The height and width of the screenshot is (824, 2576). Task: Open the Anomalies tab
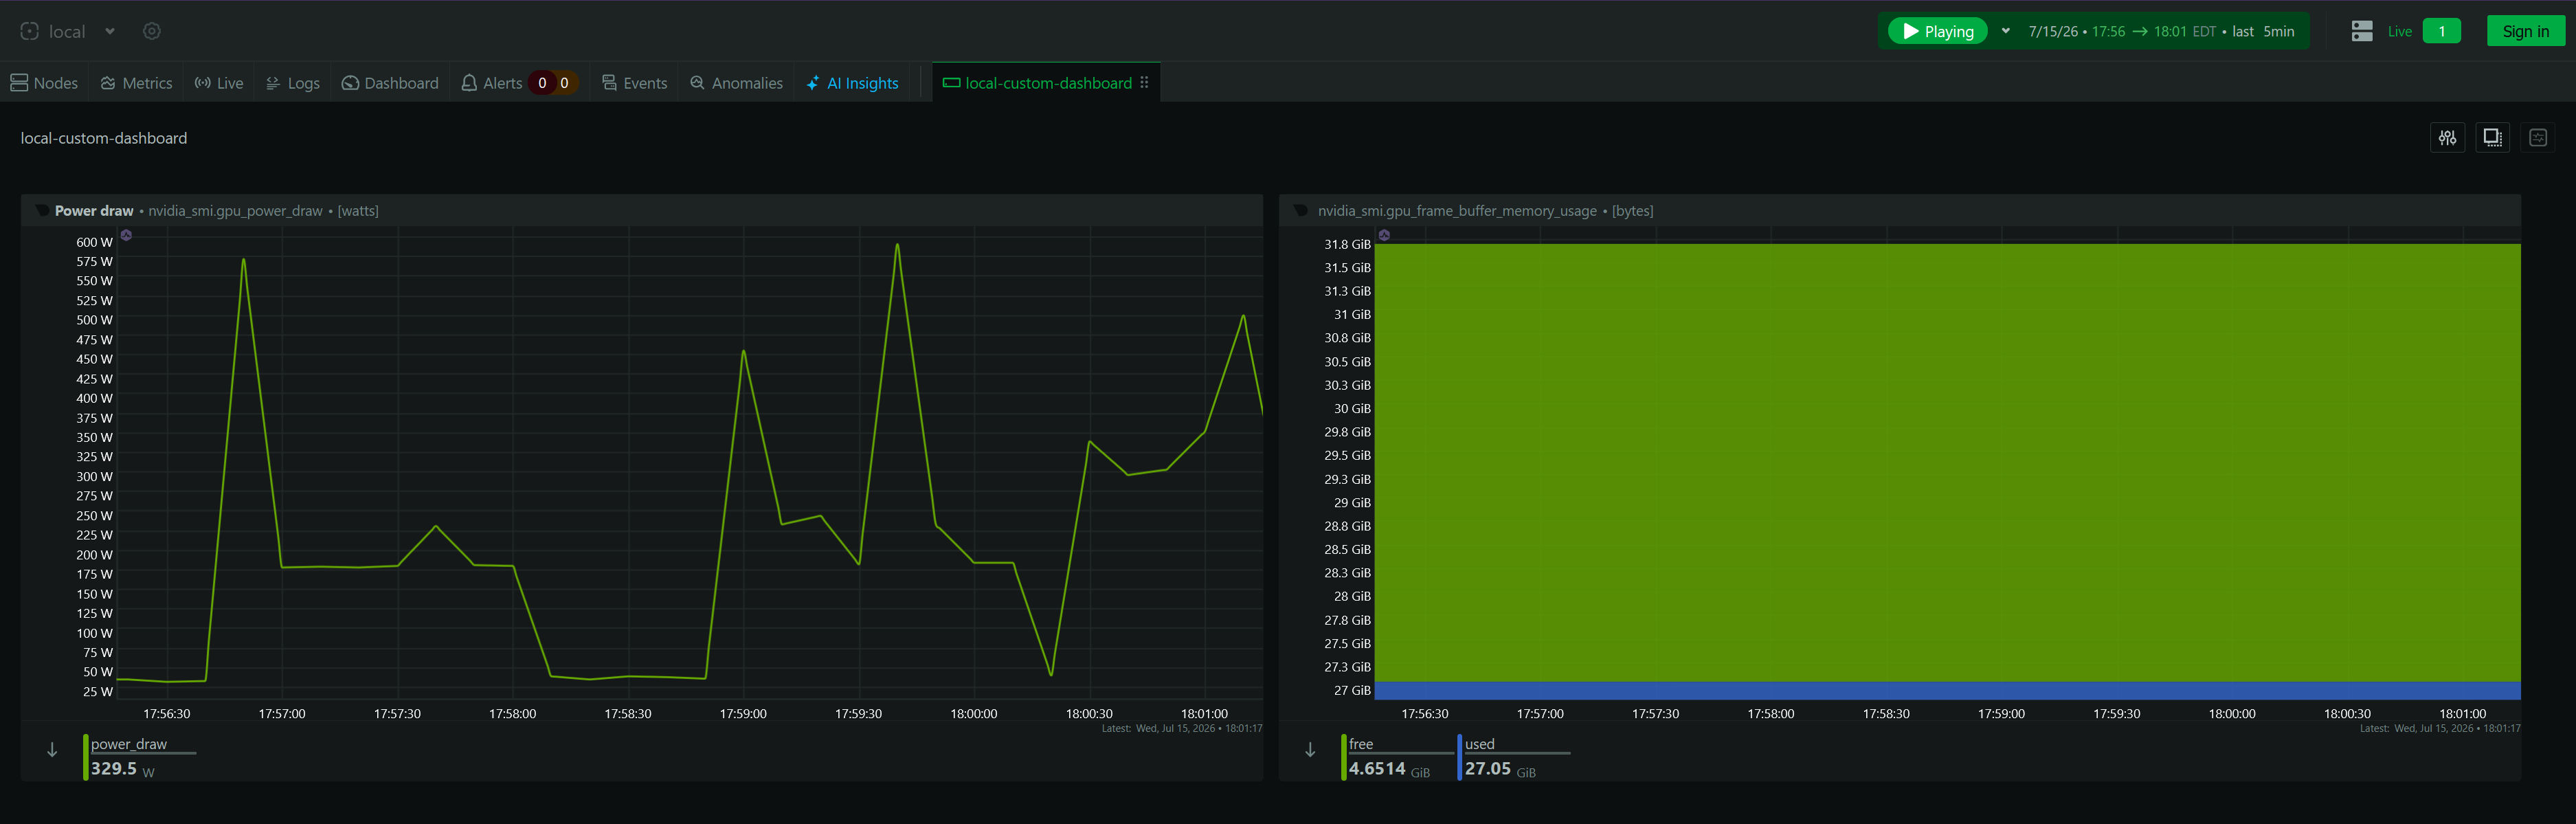737,83
